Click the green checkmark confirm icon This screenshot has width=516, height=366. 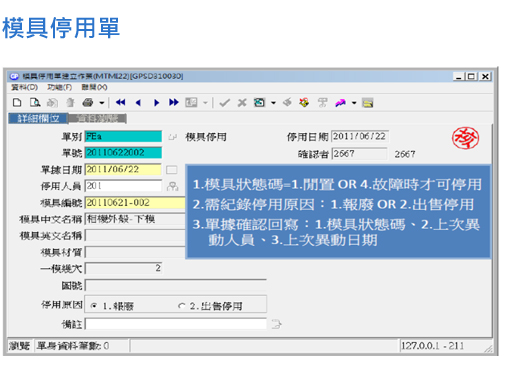tap(225, 103)
